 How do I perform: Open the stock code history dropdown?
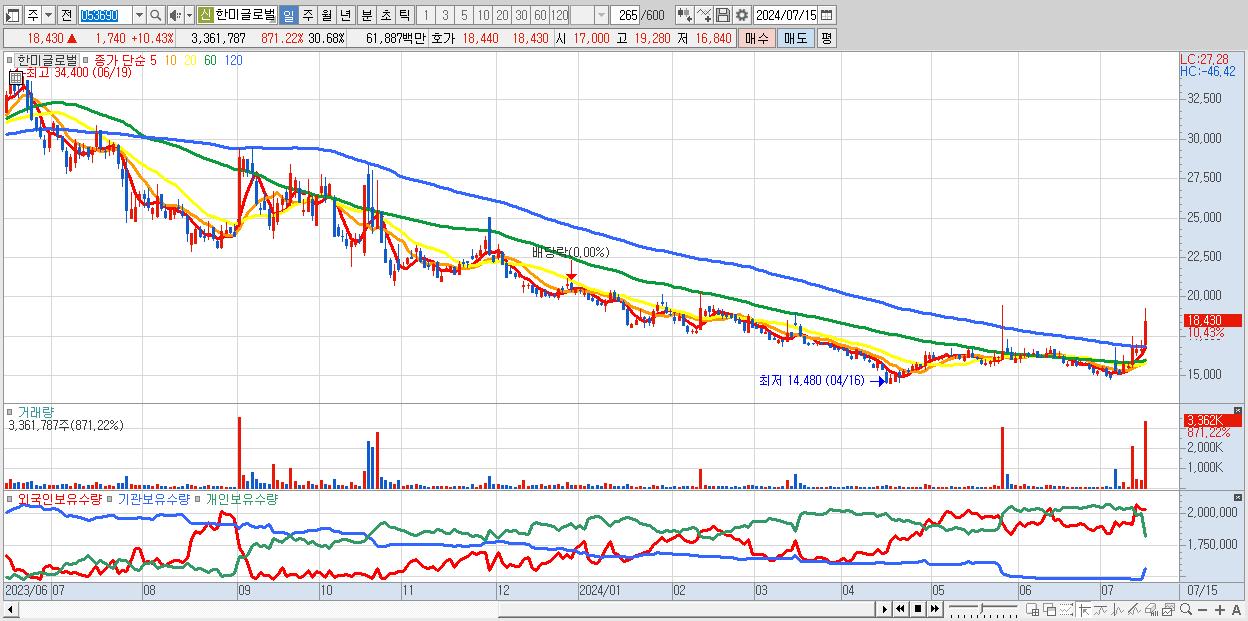click(140, 15)
